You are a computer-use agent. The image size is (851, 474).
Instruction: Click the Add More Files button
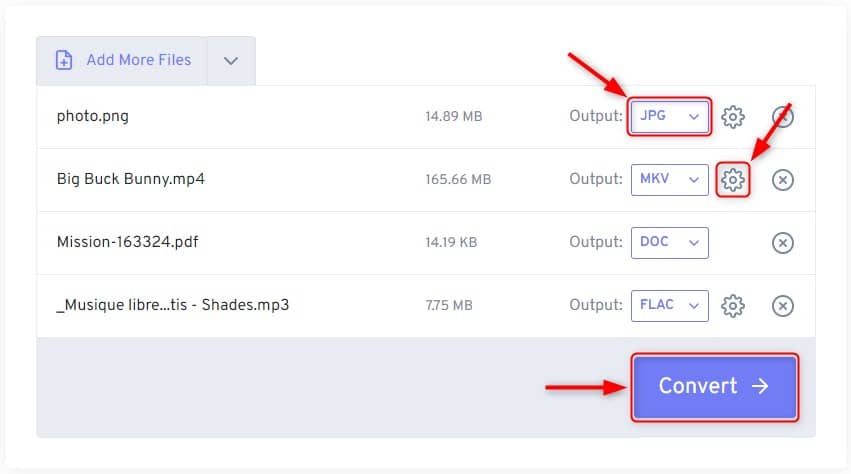click(x=122, y=61)
